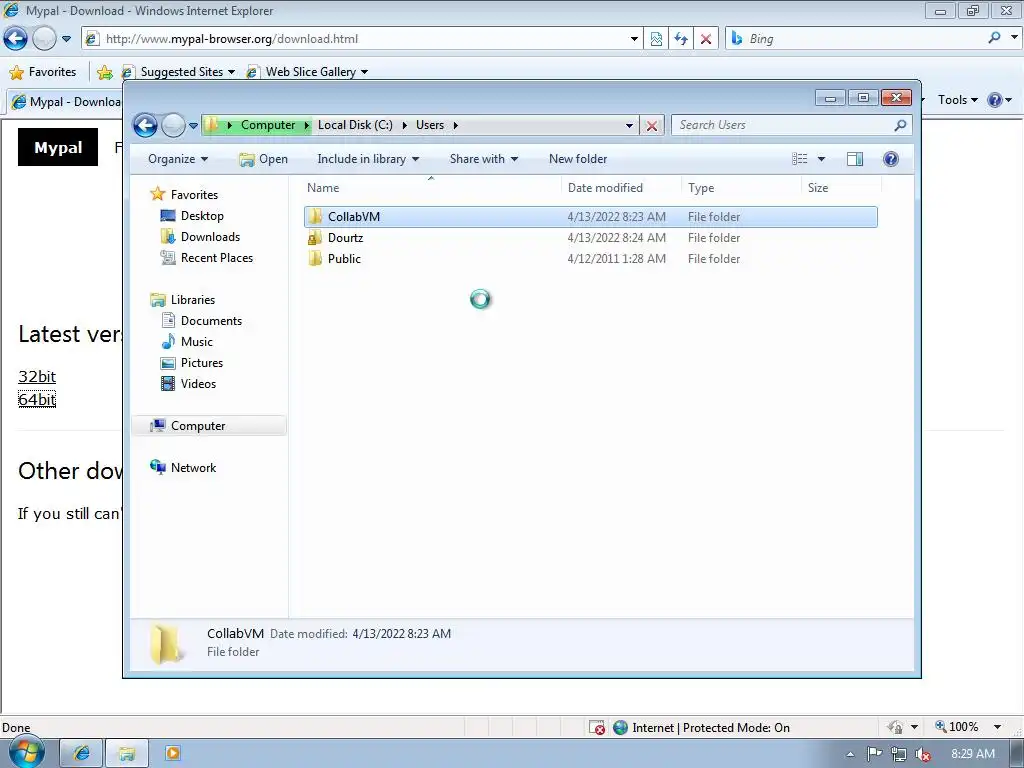This screenshot has width=1024, height=768.
Task: Click Internet Explorer's back button
Action: (x=16, y=39)
